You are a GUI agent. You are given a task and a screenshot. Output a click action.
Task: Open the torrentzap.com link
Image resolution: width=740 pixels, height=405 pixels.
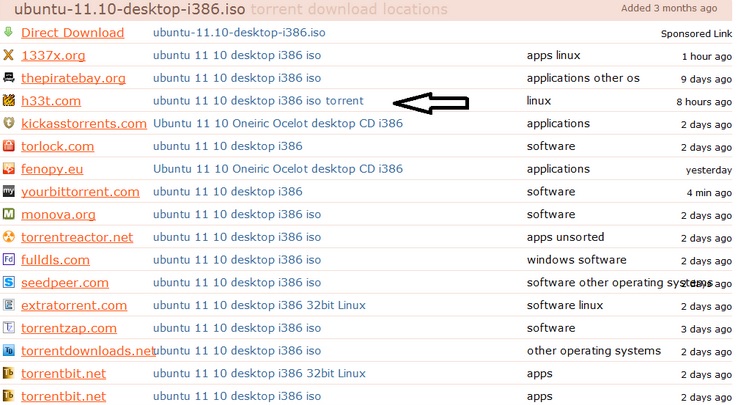pos(69,328)
